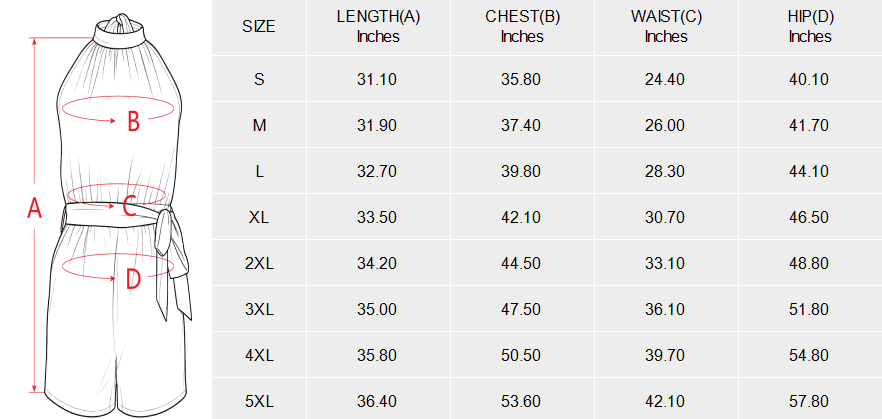Select the WAIST(C) Inches column header

click(665, 27)
